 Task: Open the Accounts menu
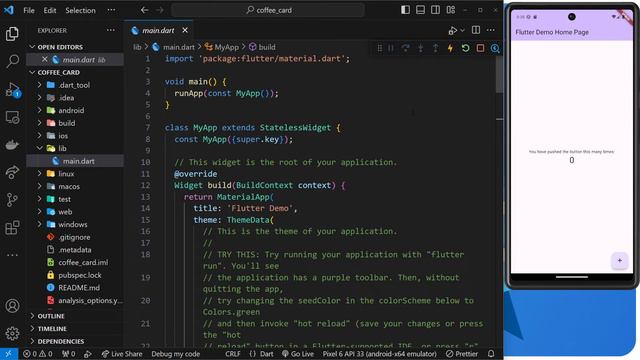pyautogui.click(x=12, y=305)
